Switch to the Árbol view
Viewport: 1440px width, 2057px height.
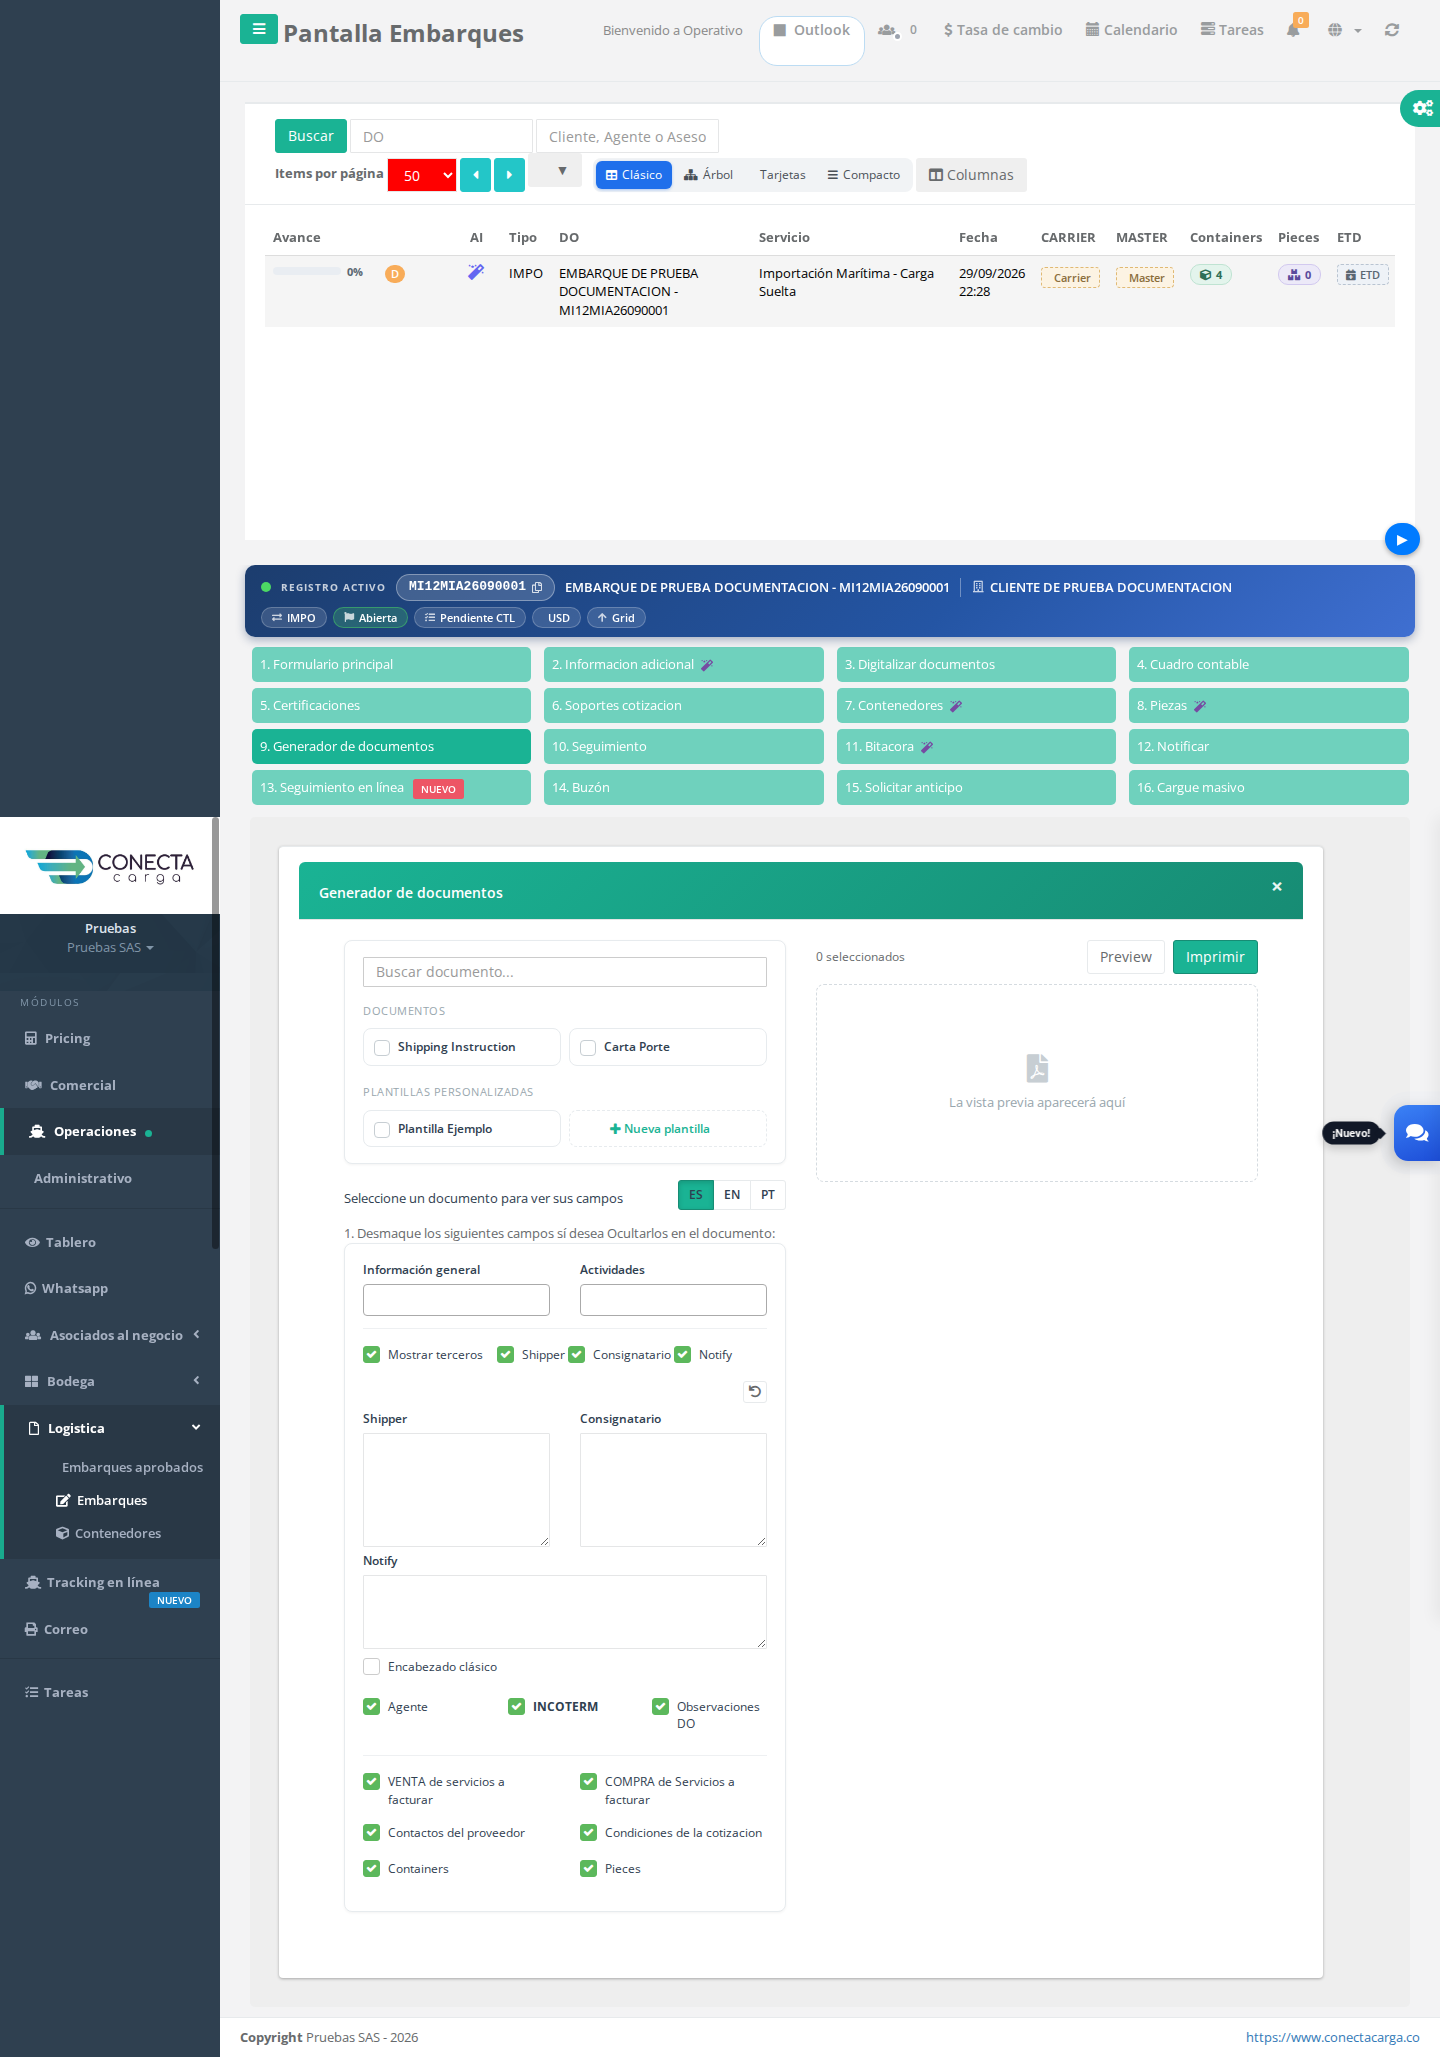coord(708,175)
